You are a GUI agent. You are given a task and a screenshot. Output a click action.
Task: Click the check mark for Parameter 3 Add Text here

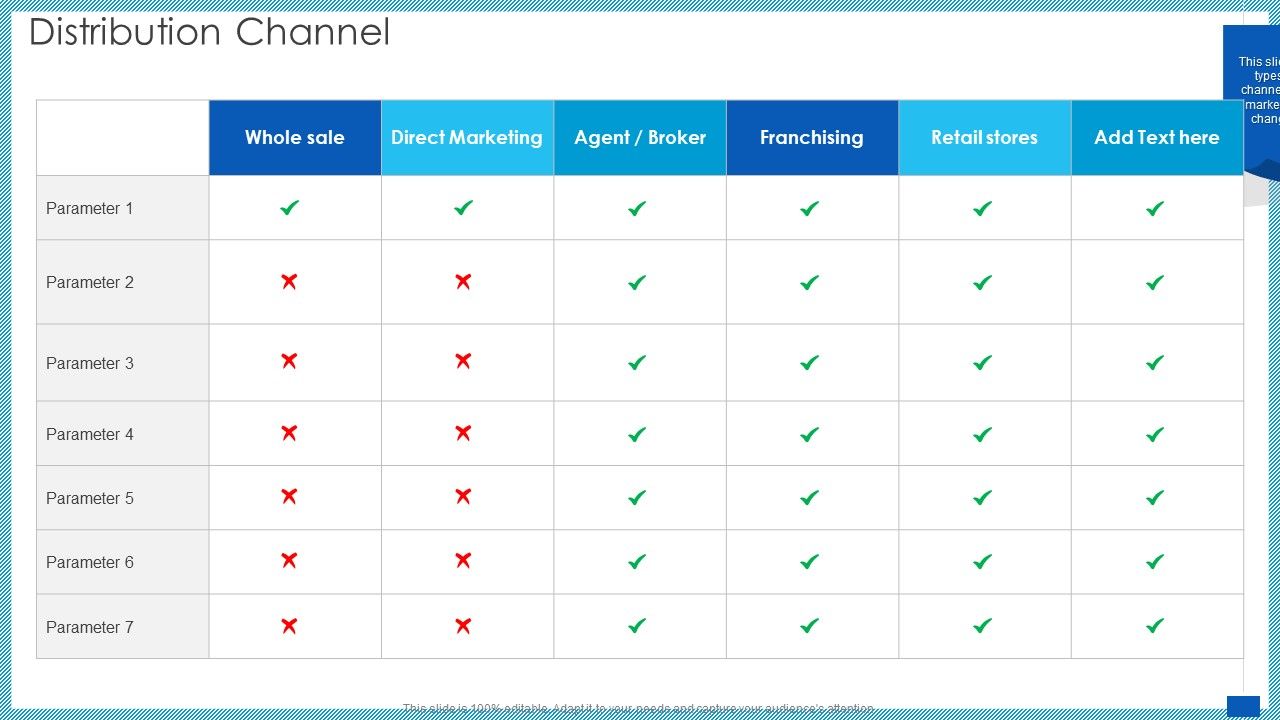click(x=1155, y=362)
